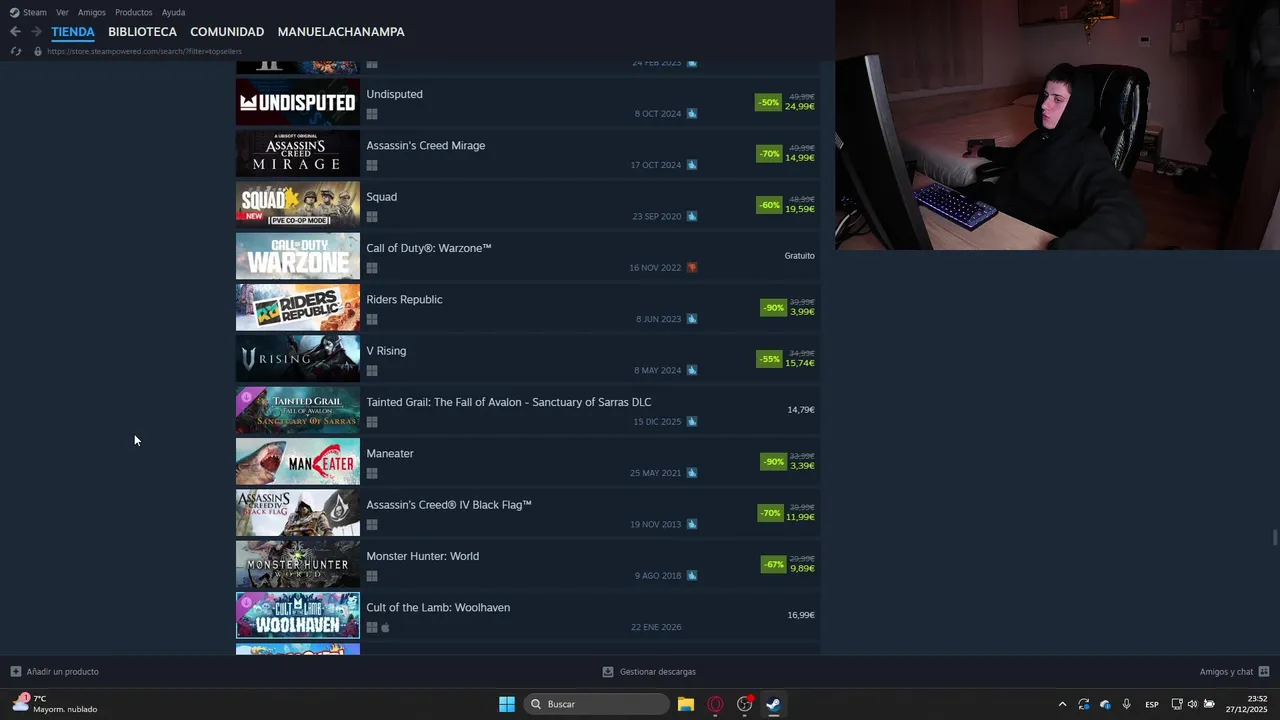Click the Undisputed thumbnail image

coord(298,102)
